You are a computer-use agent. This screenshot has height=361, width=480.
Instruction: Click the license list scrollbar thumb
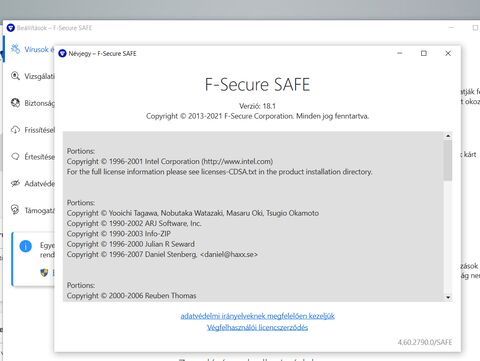pyautogui.click(x=448, y=160)
